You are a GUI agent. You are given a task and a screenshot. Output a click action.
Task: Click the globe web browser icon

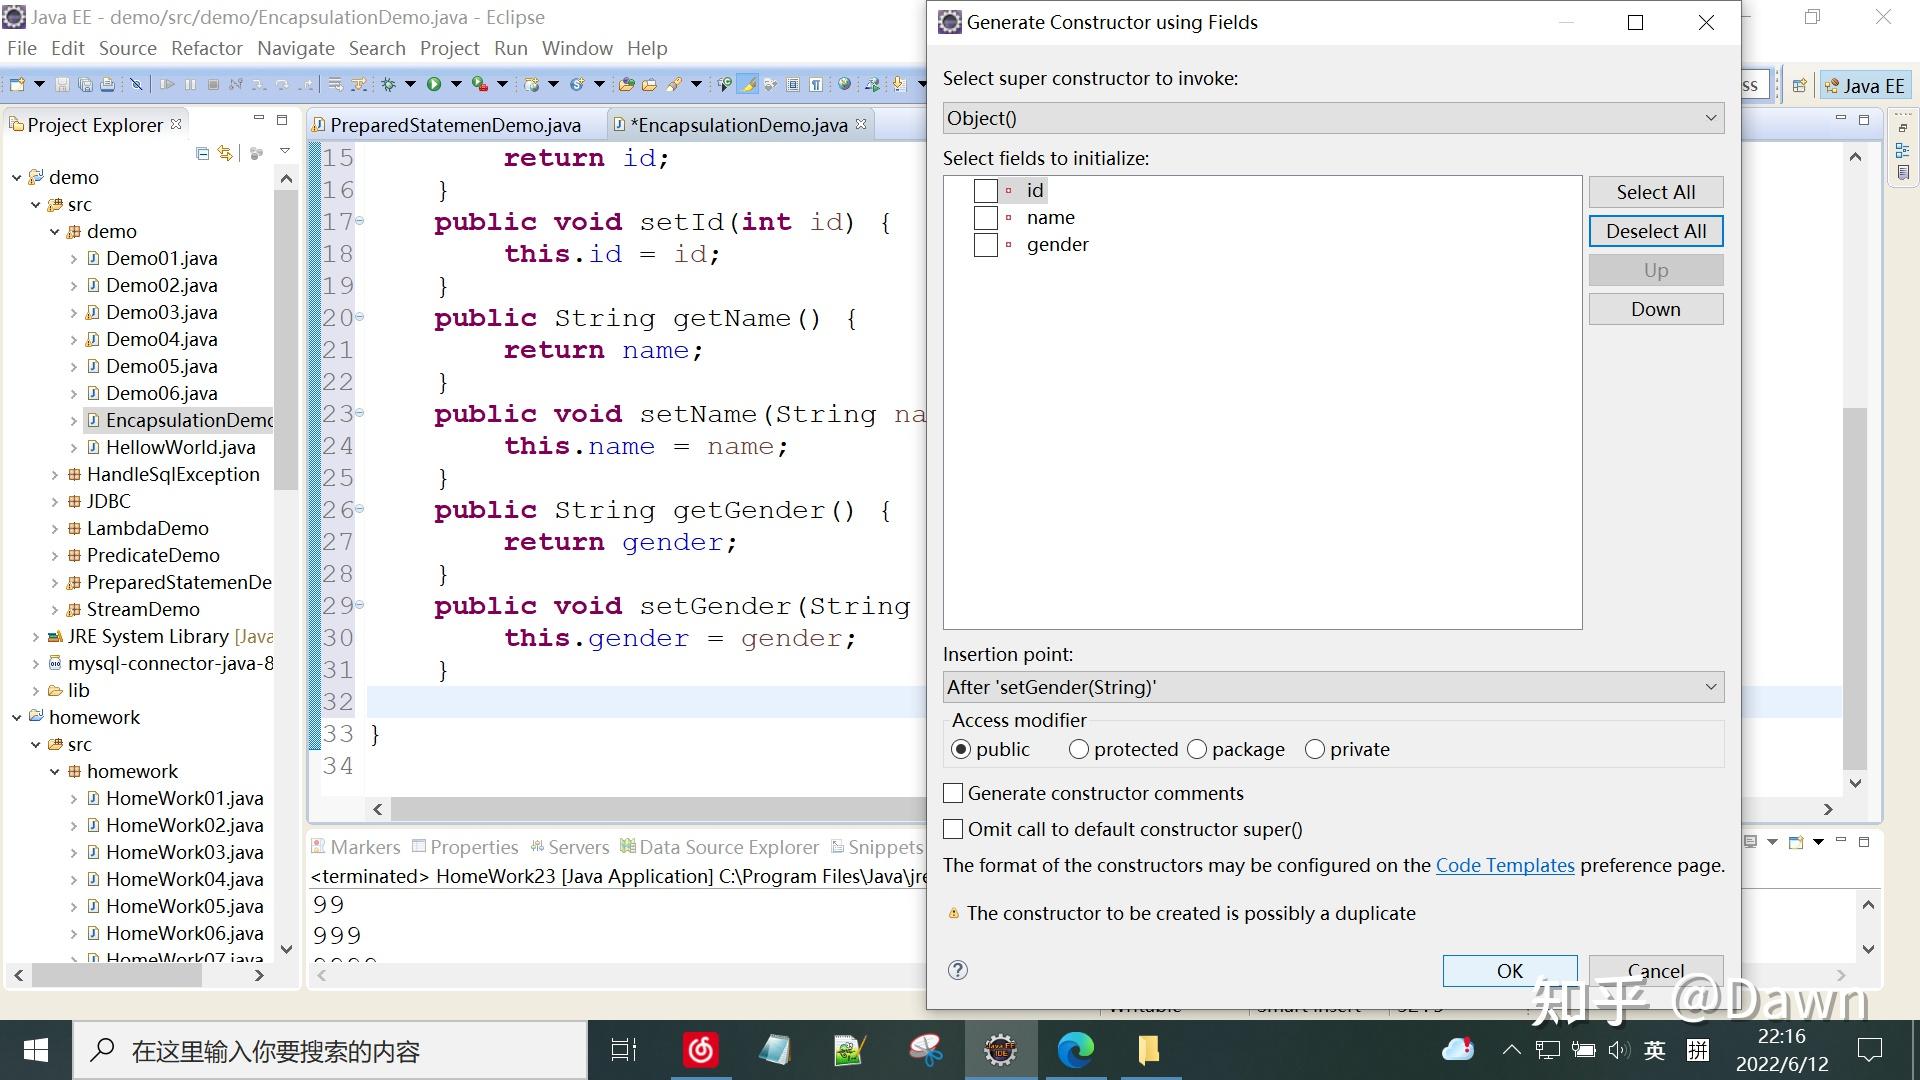tap(845, 85)
